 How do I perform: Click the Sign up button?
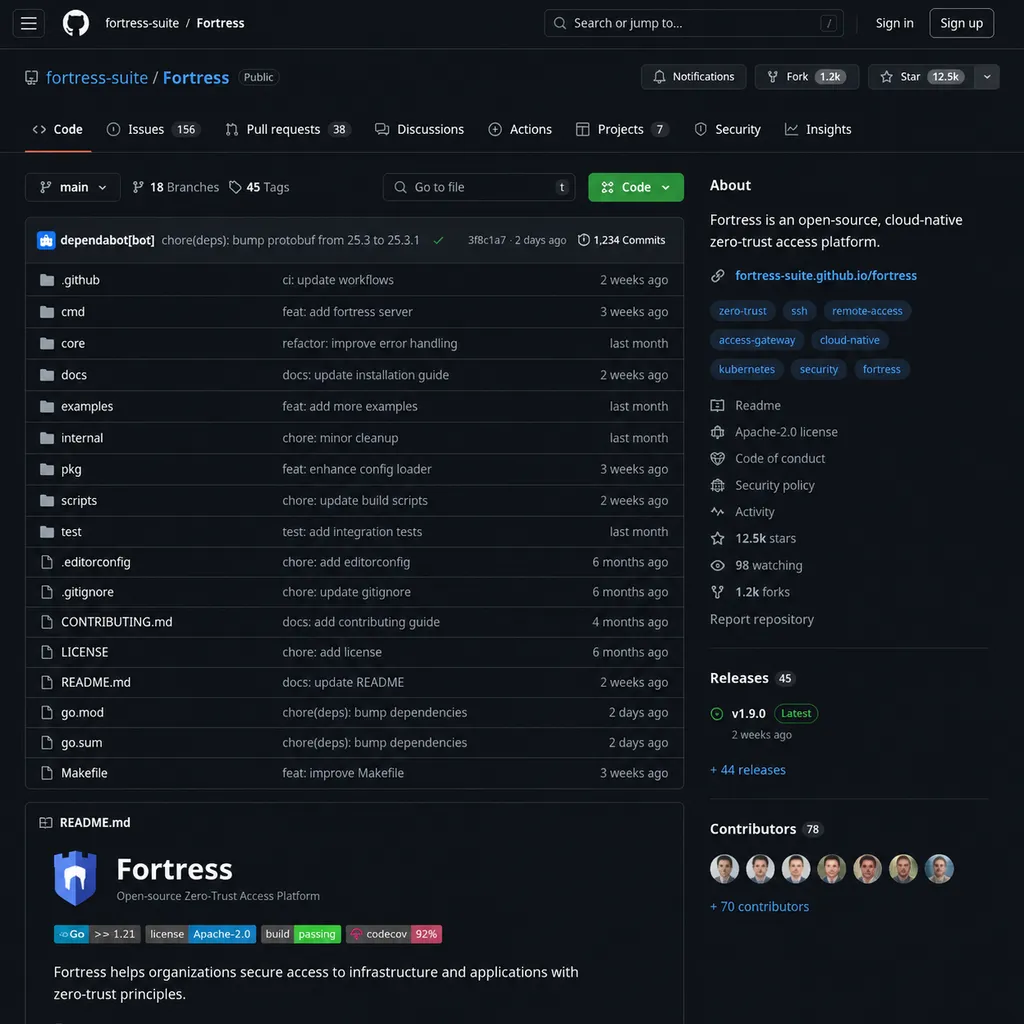pos(961,24)
